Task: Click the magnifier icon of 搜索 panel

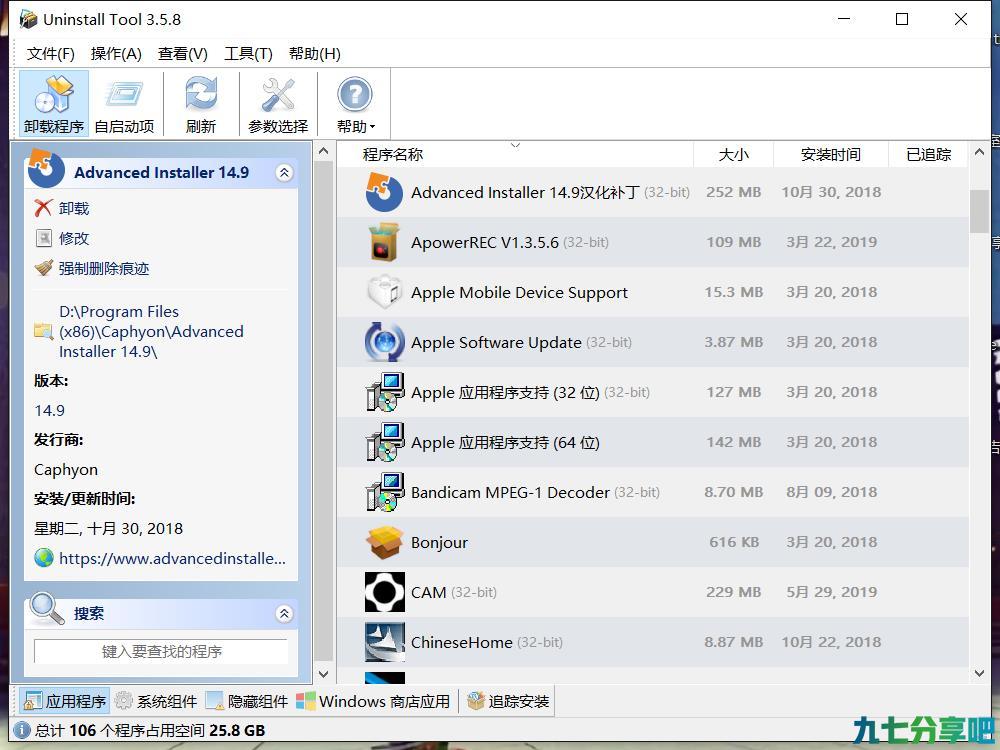Action: pyautogui.click(x=47, y=610)
